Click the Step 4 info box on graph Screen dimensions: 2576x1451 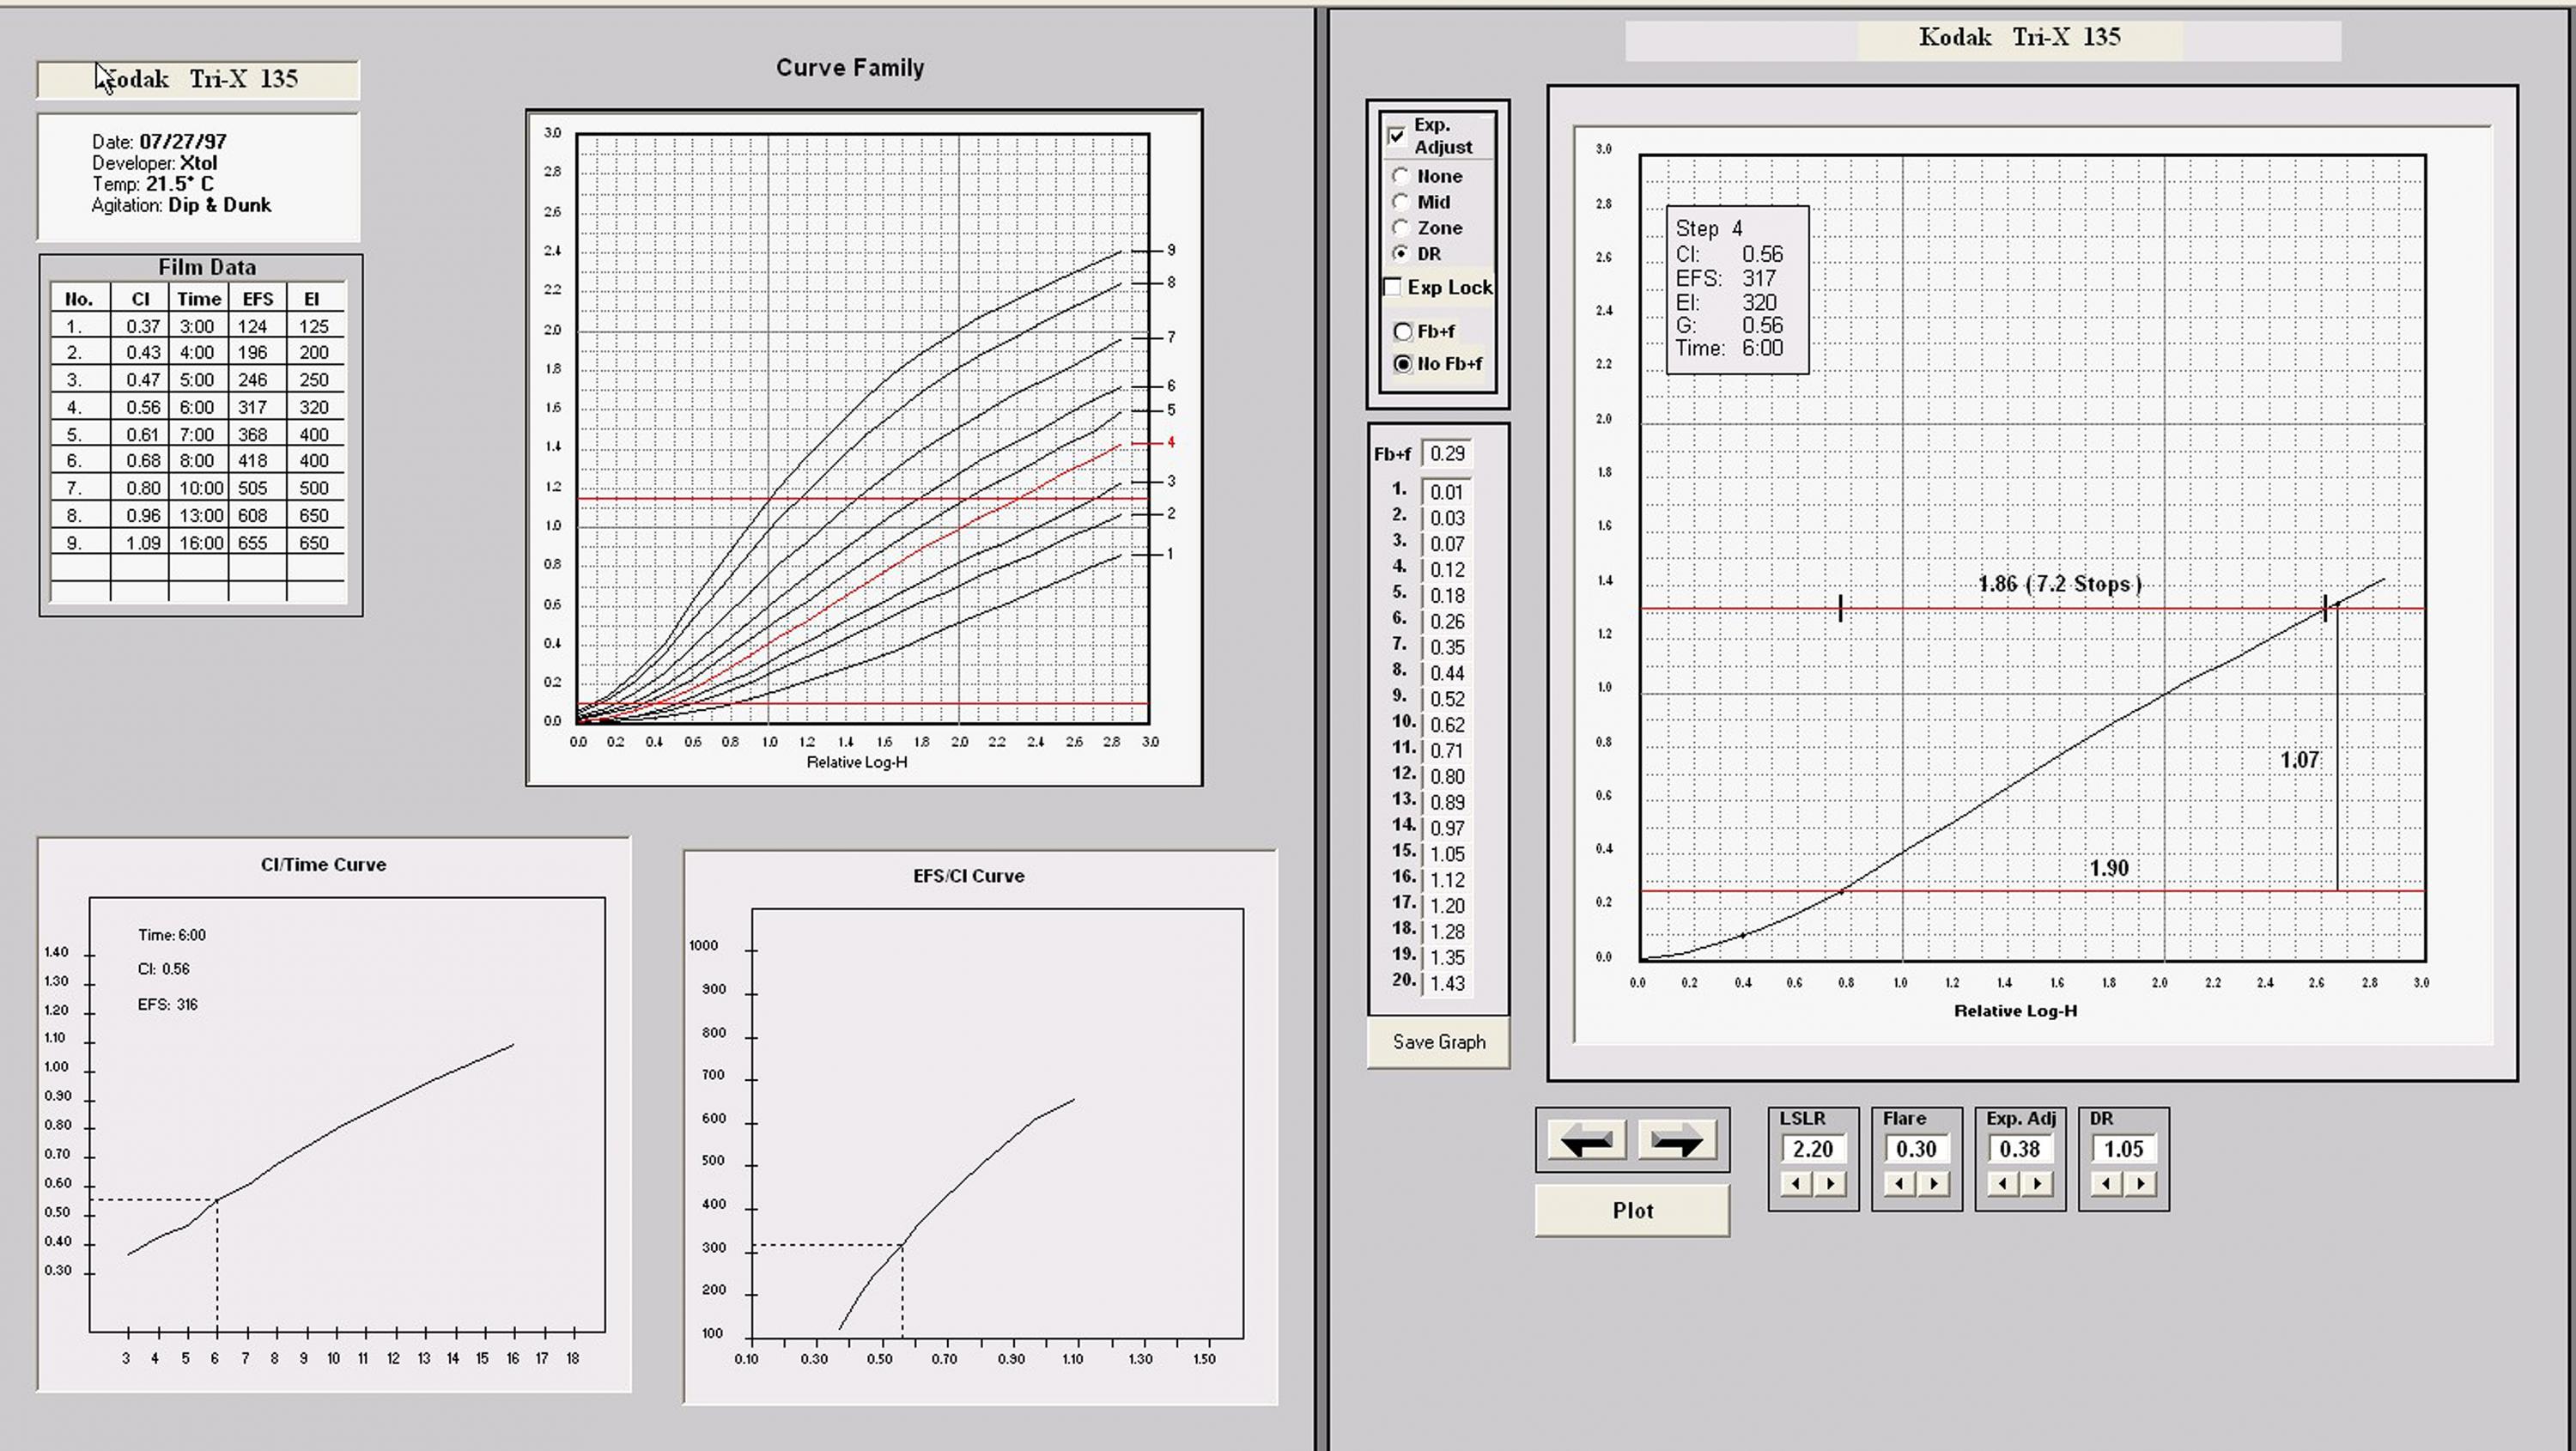1737,290
